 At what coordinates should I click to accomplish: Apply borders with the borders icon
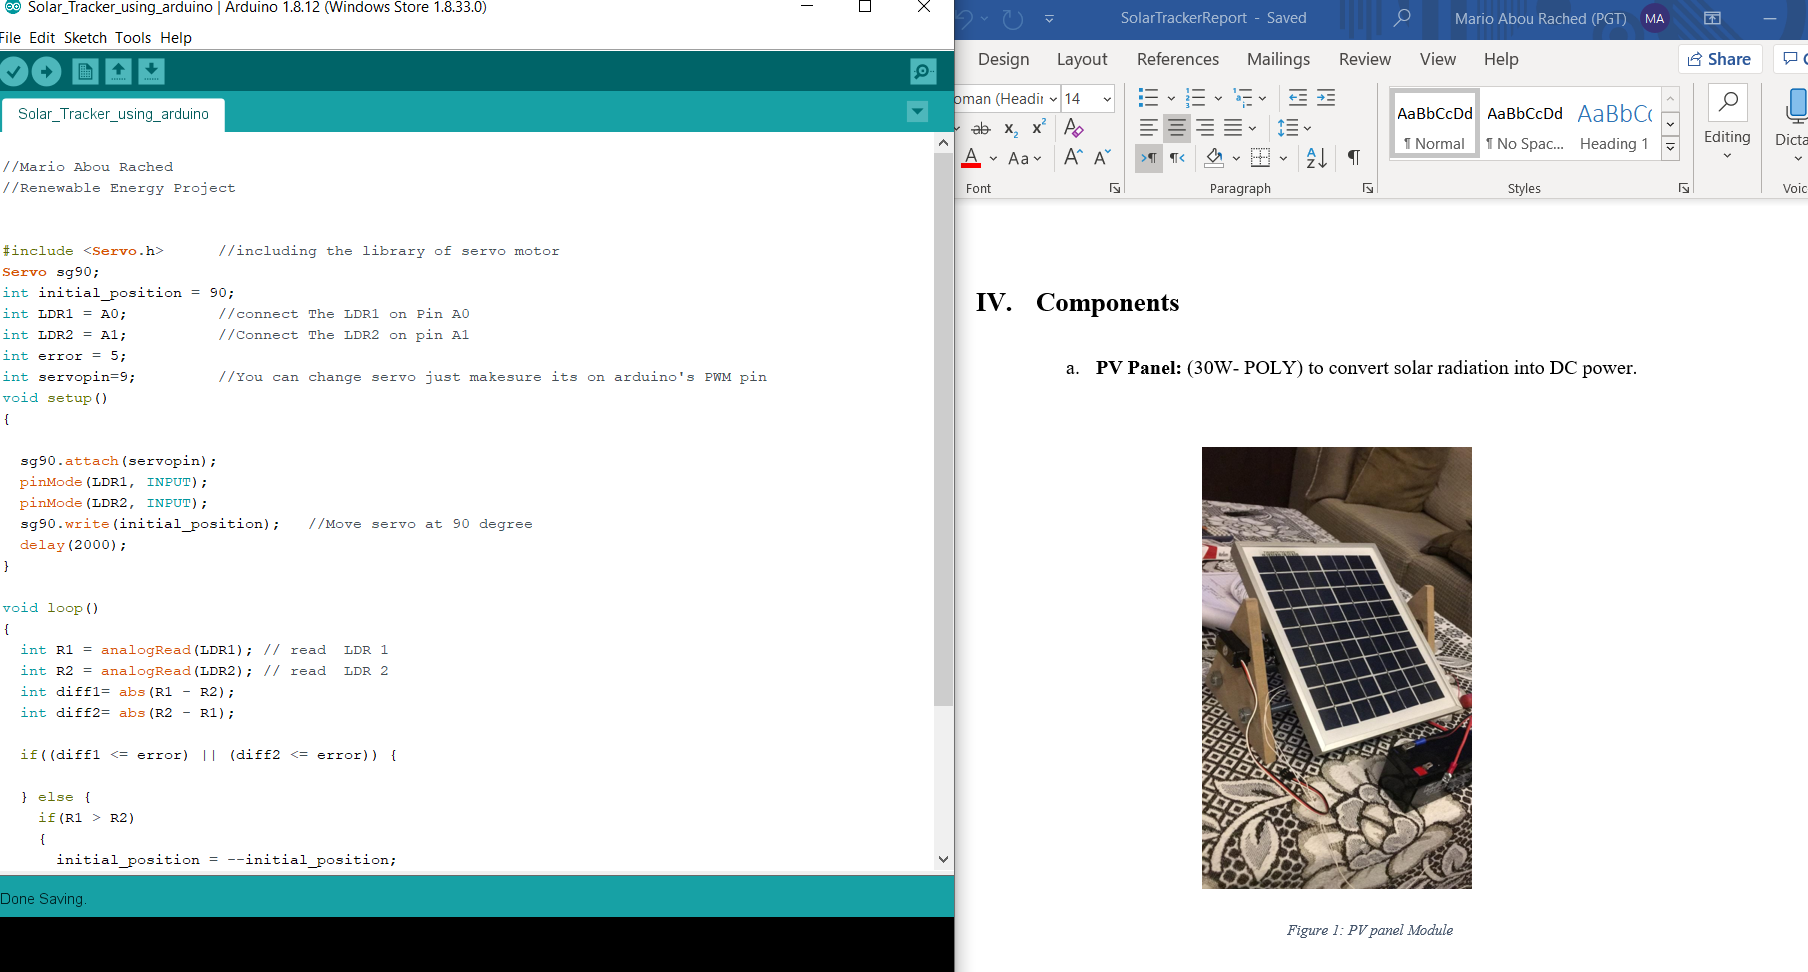point(1260,157)
